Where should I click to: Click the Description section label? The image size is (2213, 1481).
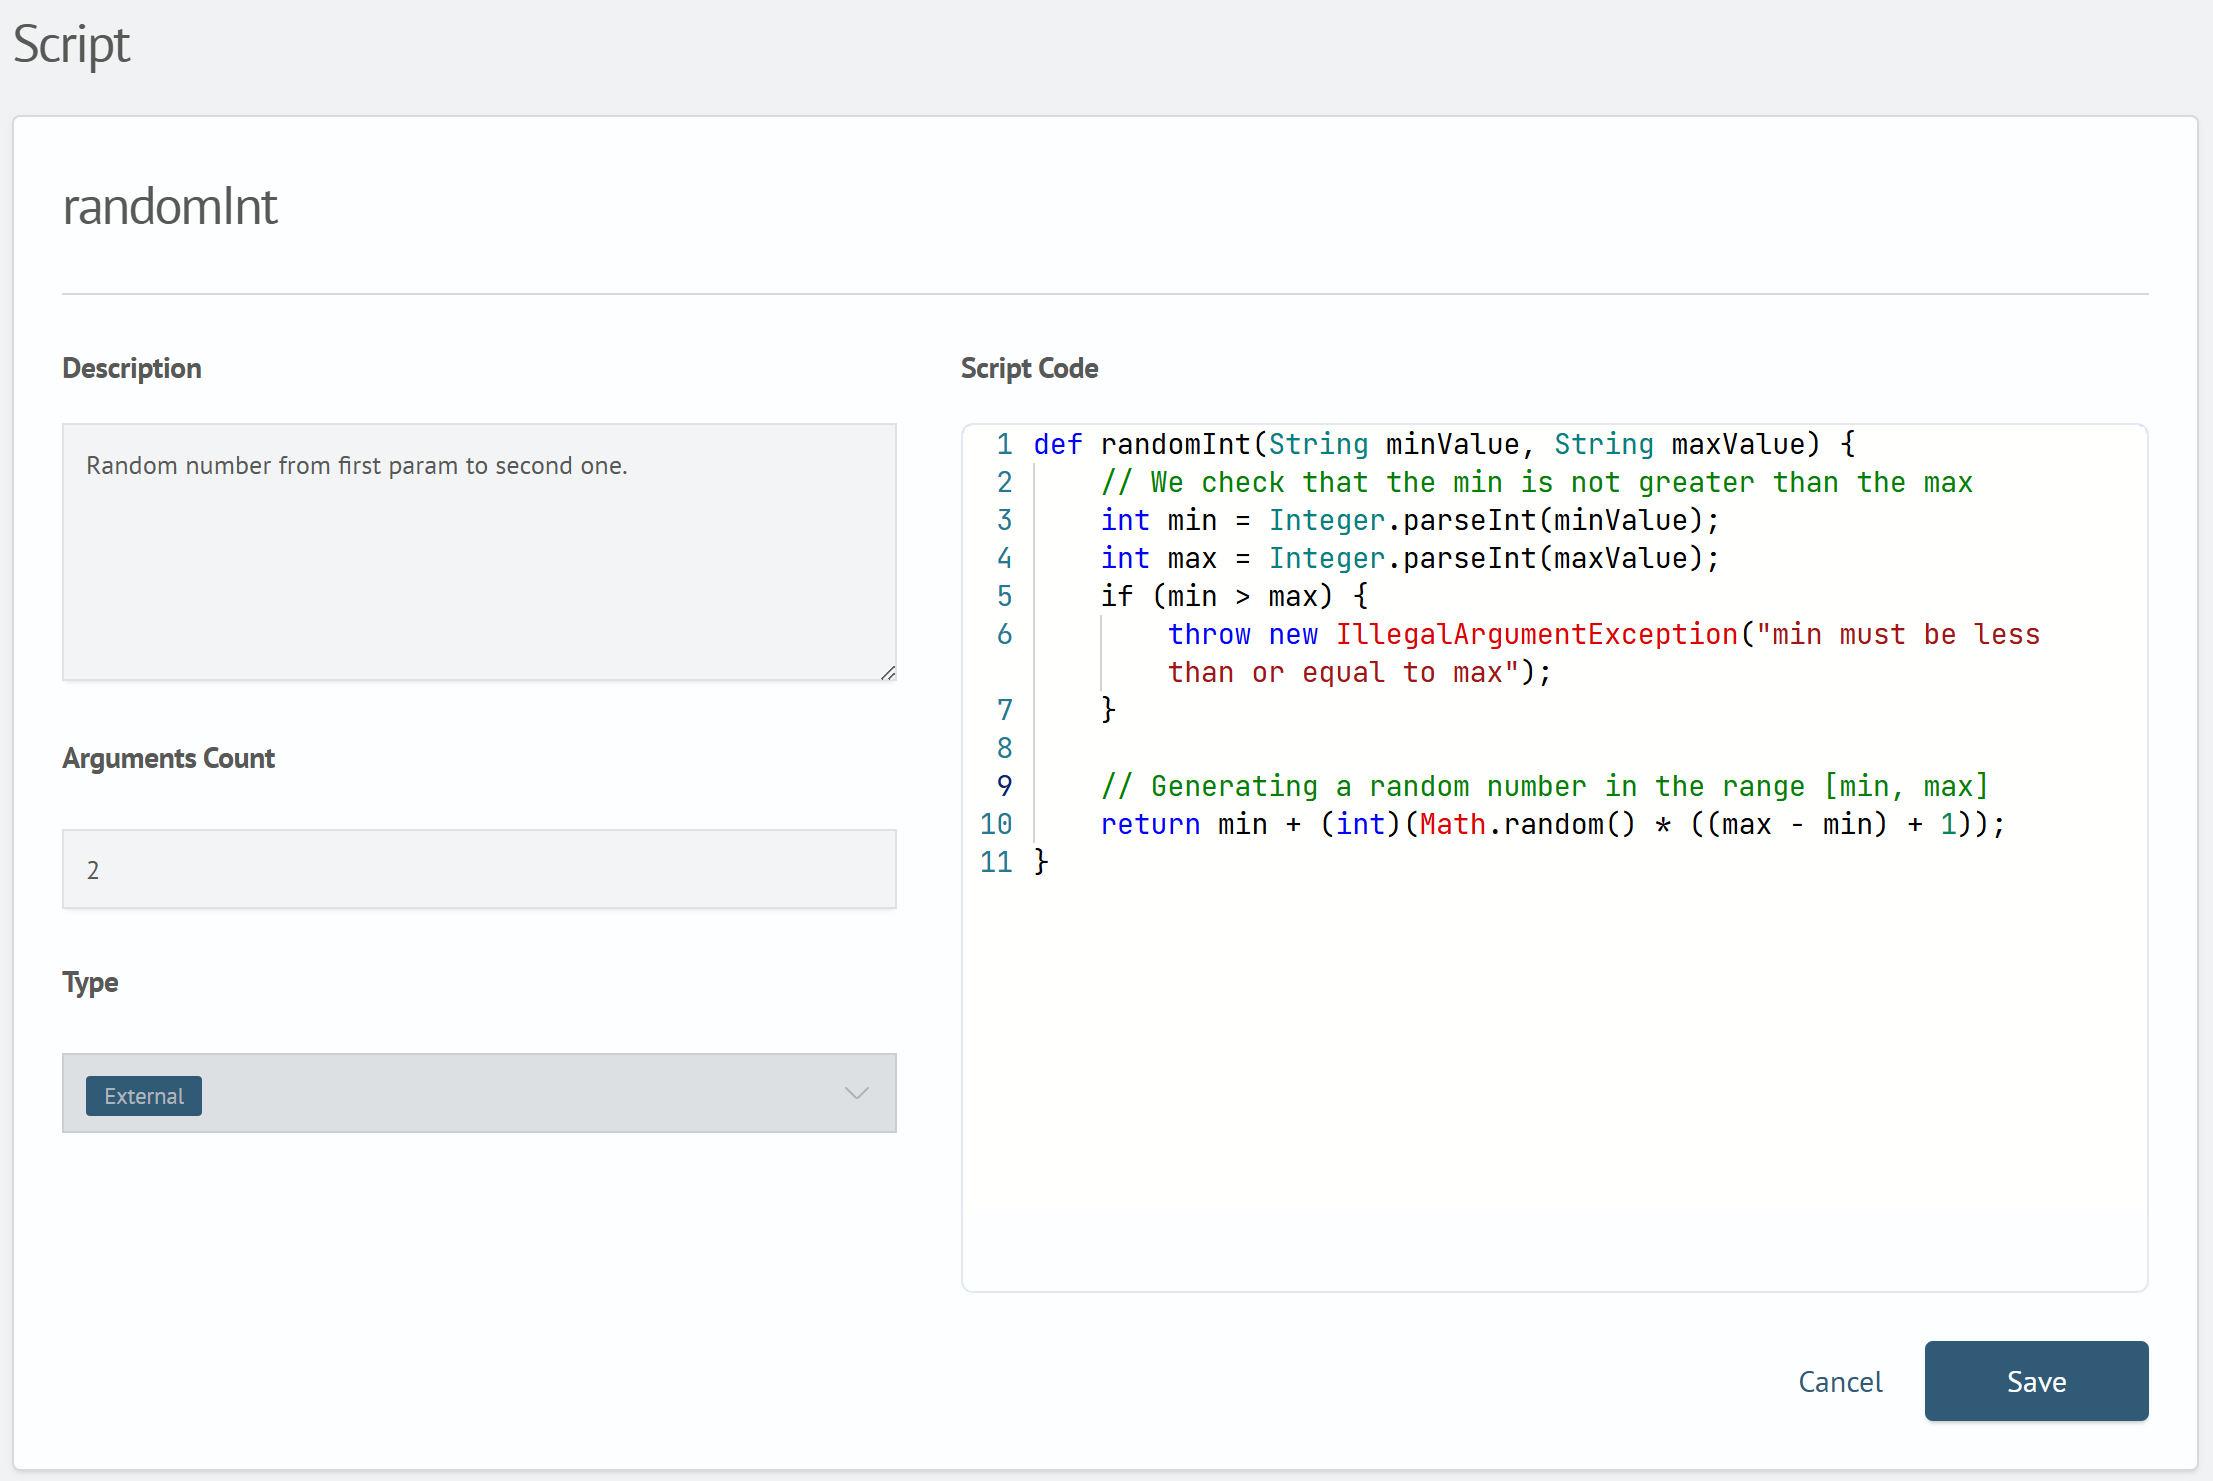click(131, 368)
